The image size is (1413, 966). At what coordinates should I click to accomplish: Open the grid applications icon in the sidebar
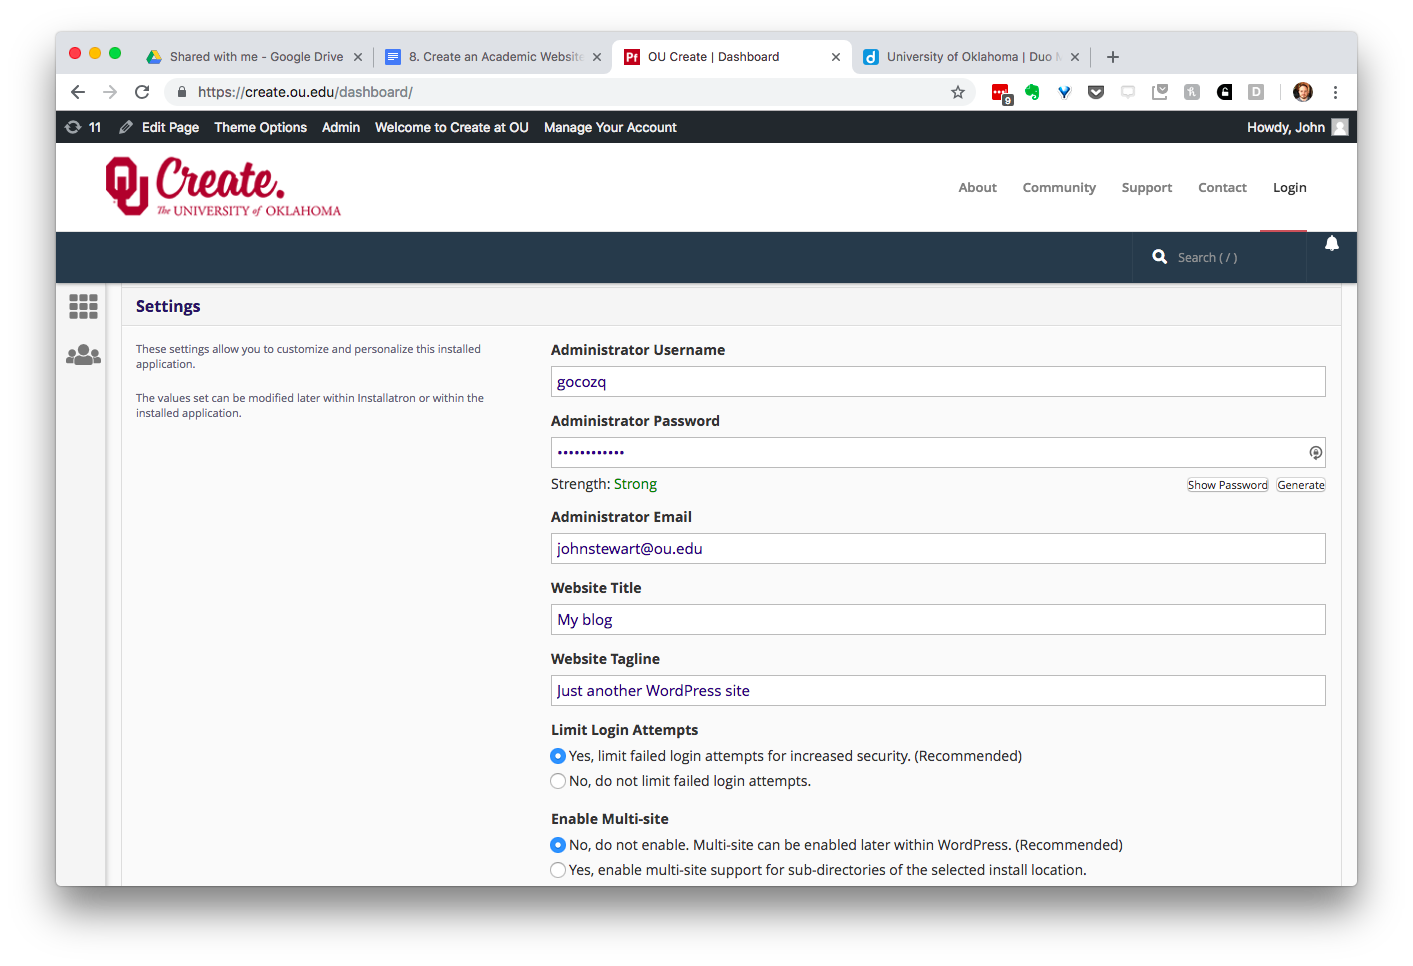pos(83,306)
